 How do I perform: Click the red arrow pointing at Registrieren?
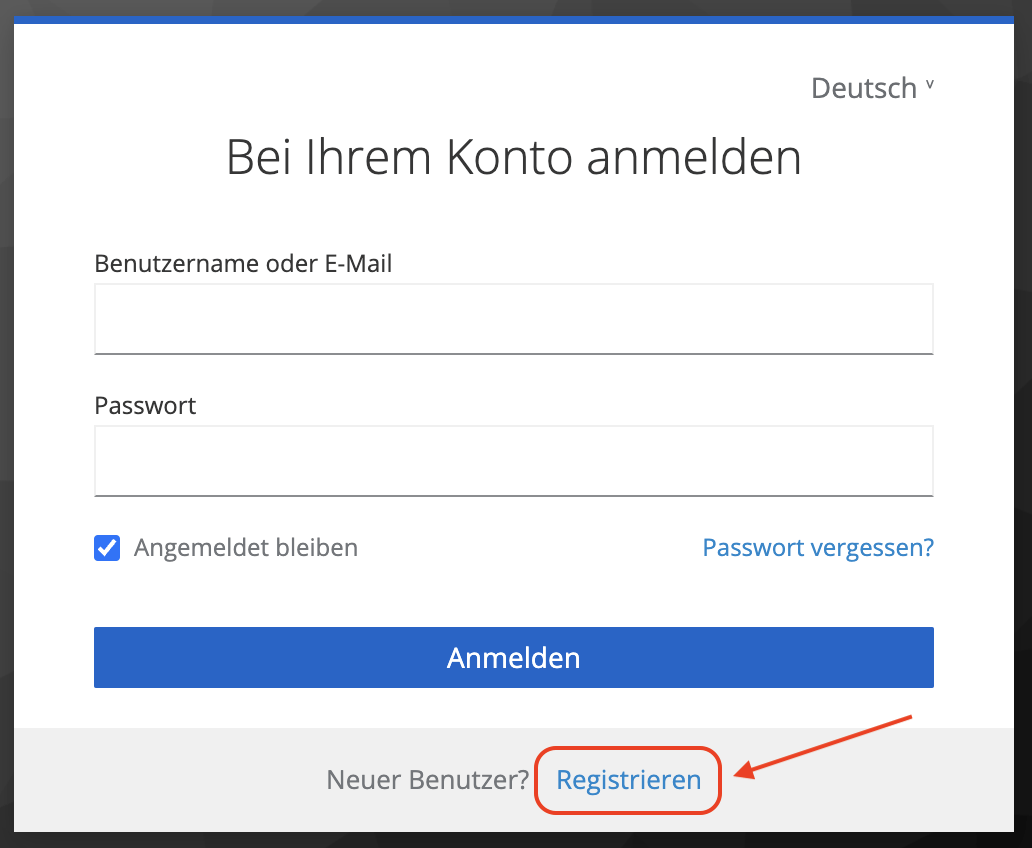830,745
